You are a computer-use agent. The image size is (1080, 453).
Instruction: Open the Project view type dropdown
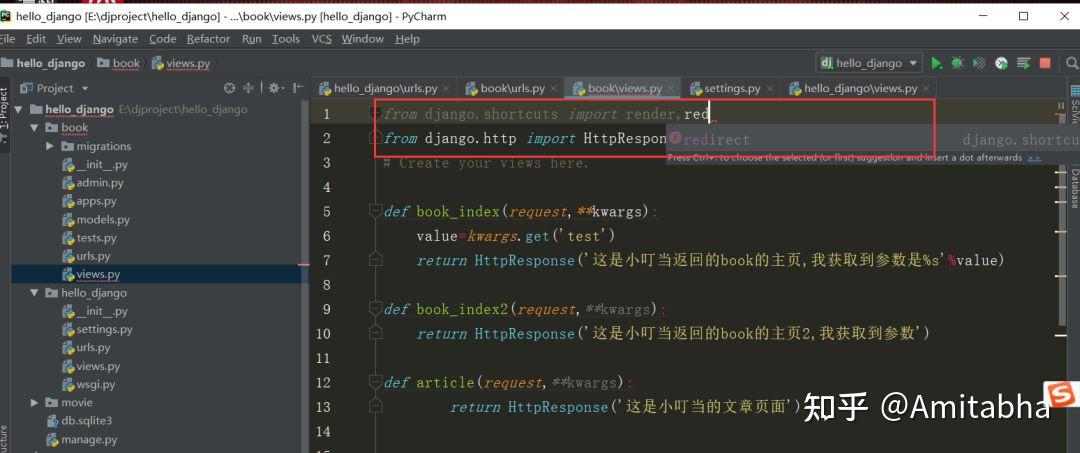55,88
